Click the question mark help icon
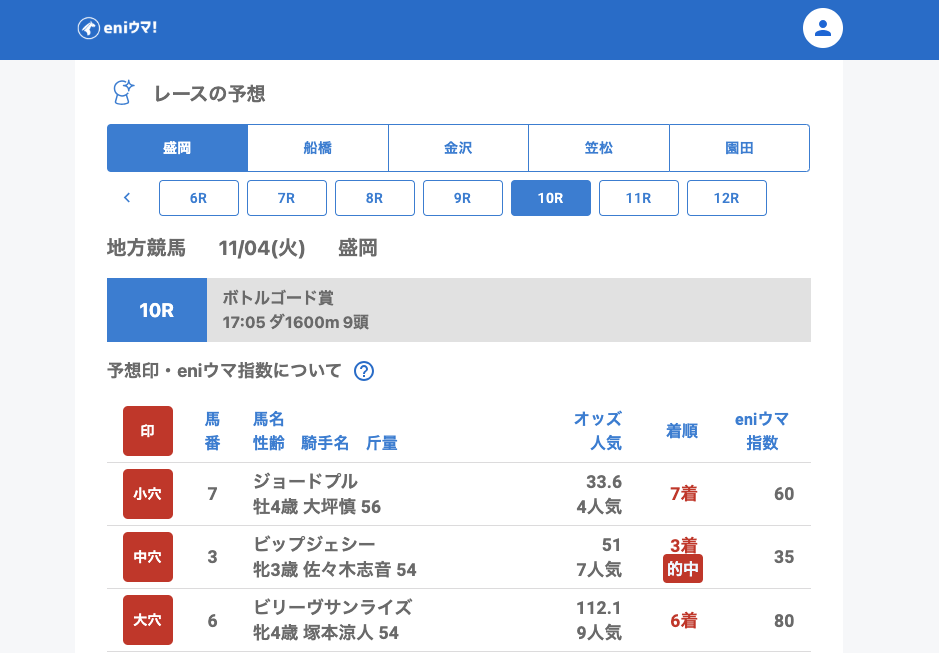The image size is (939, 653). point(364,371)
